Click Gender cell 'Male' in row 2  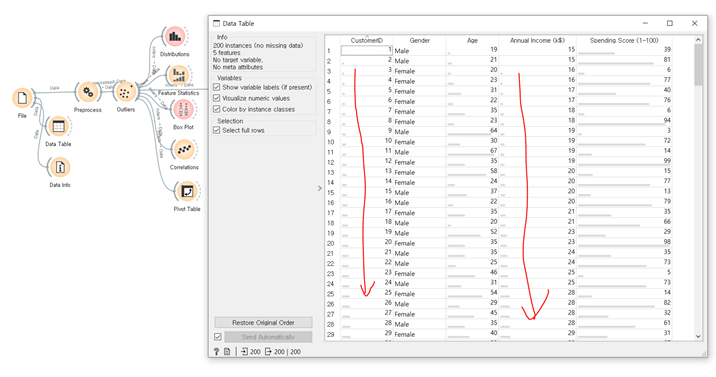pos(419,61)
